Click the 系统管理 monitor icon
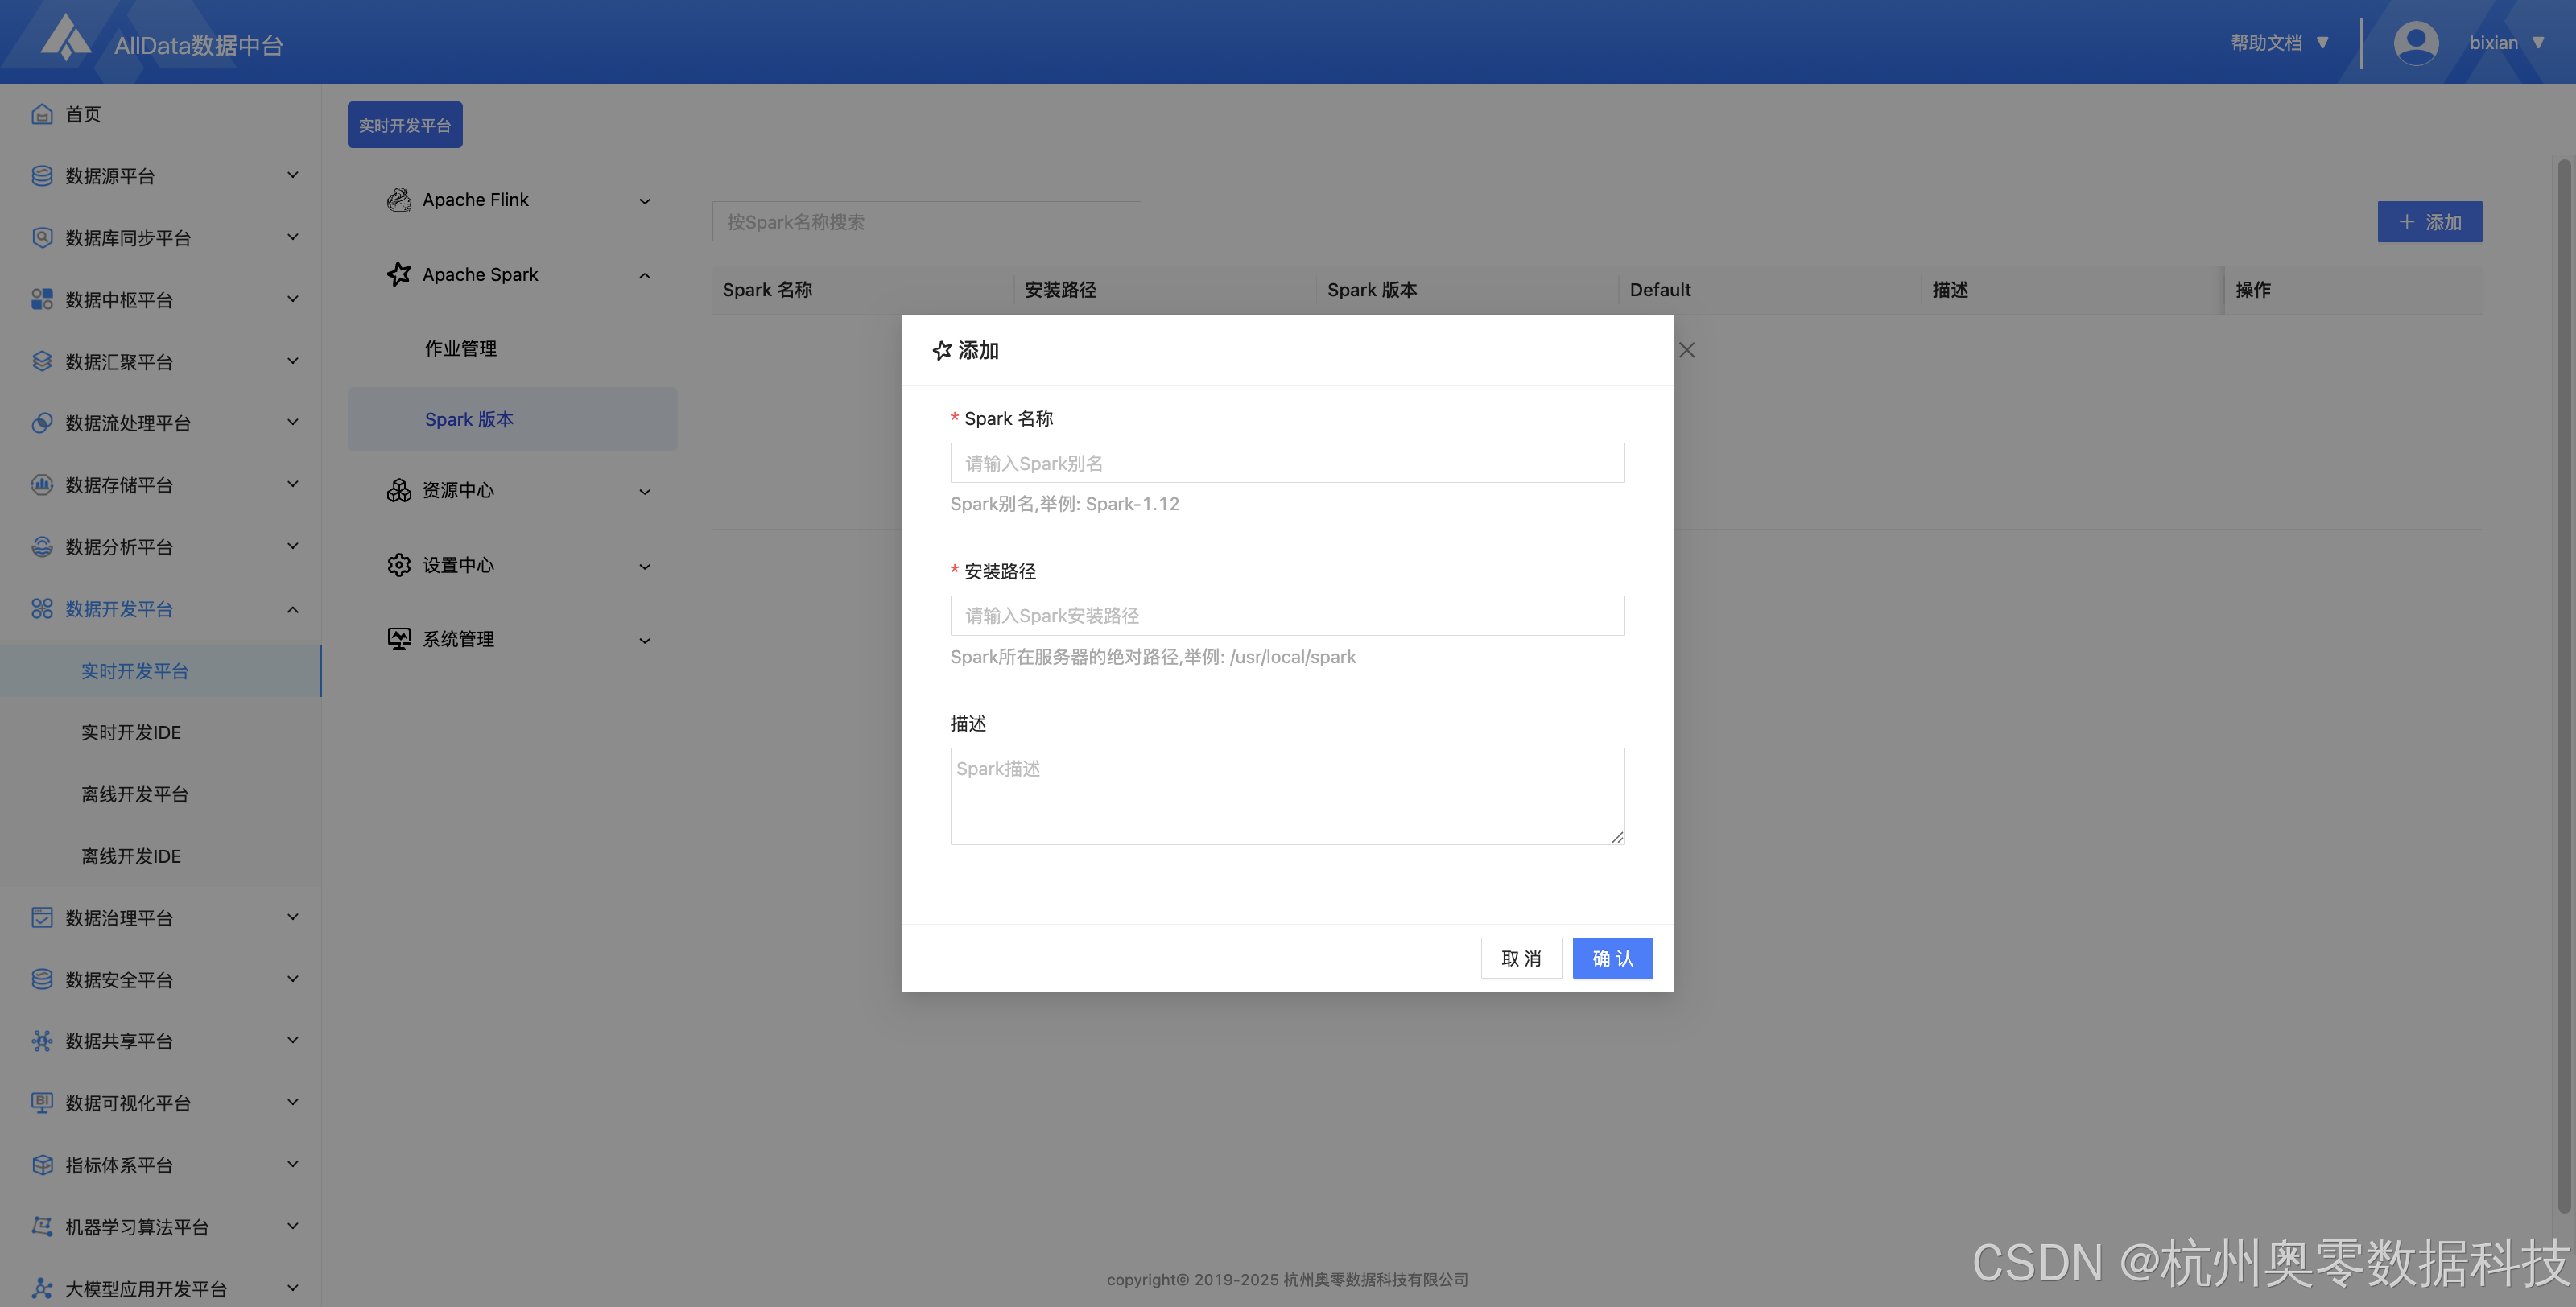2576x1307 pixels. (x=399, y=639)
